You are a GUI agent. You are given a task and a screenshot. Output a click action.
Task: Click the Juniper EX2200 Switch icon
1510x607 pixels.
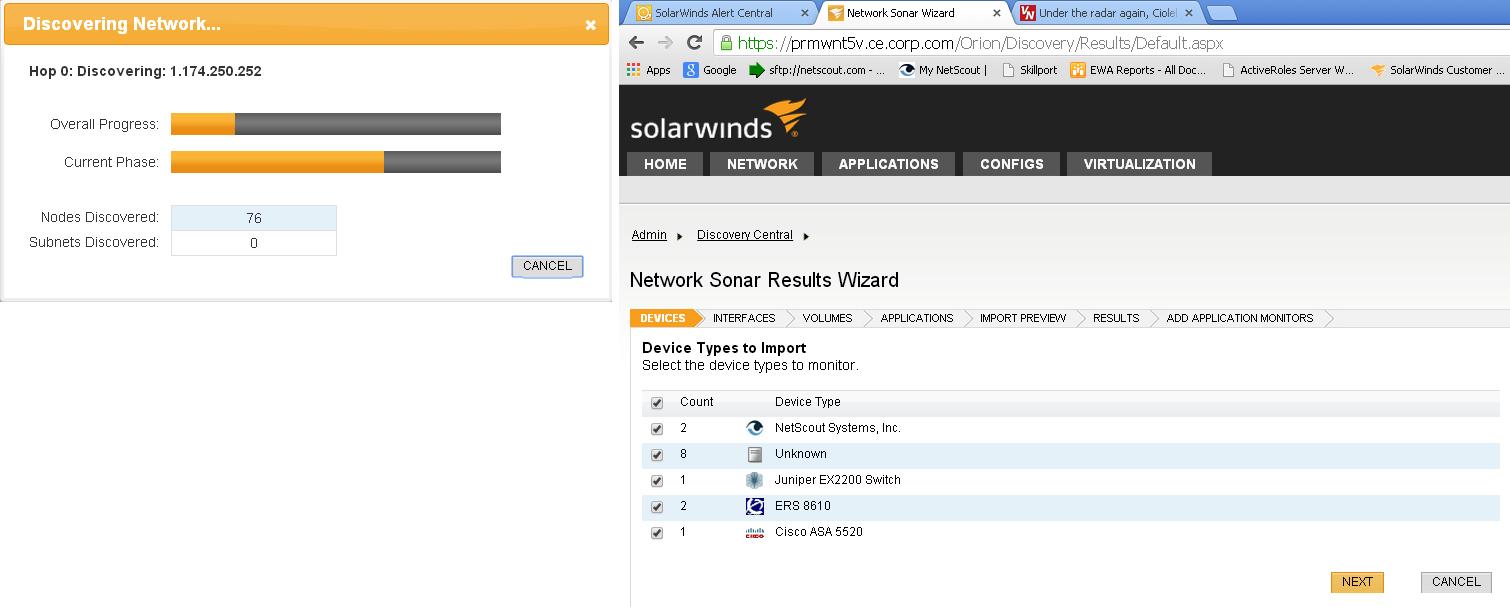pyautogui.click(x=755, y=480)
